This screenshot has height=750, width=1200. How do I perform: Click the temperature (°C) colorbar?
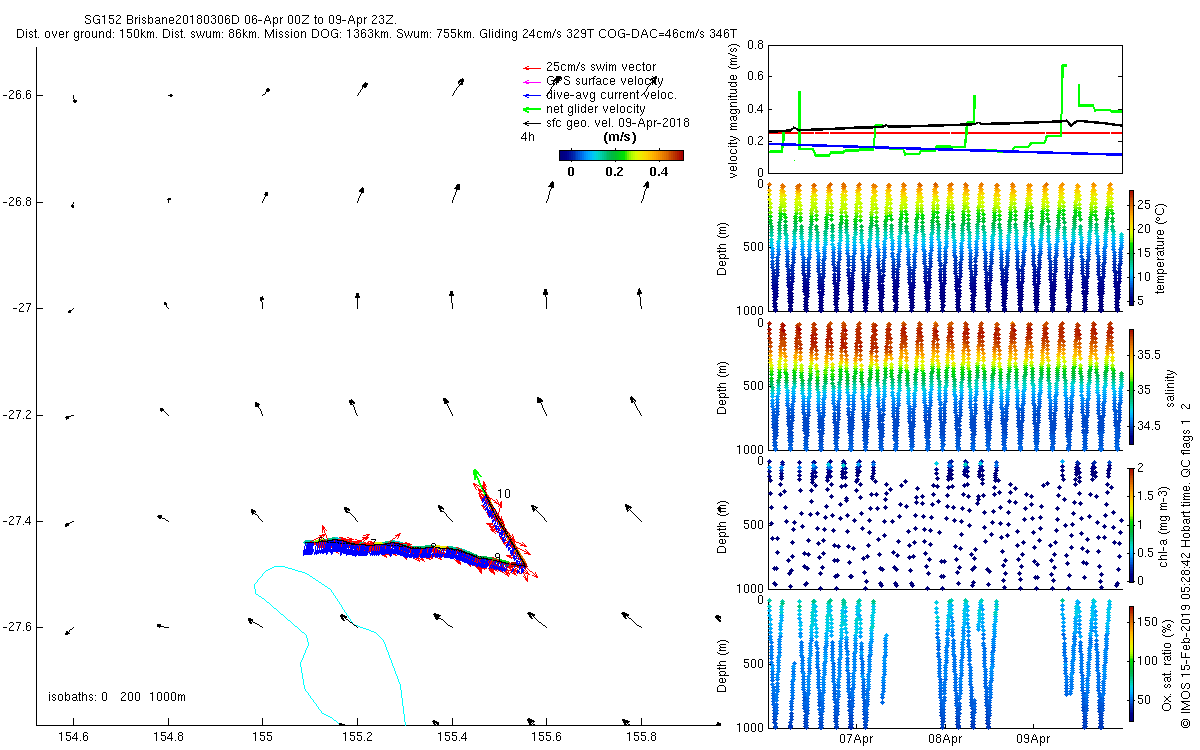[1133, 248]
